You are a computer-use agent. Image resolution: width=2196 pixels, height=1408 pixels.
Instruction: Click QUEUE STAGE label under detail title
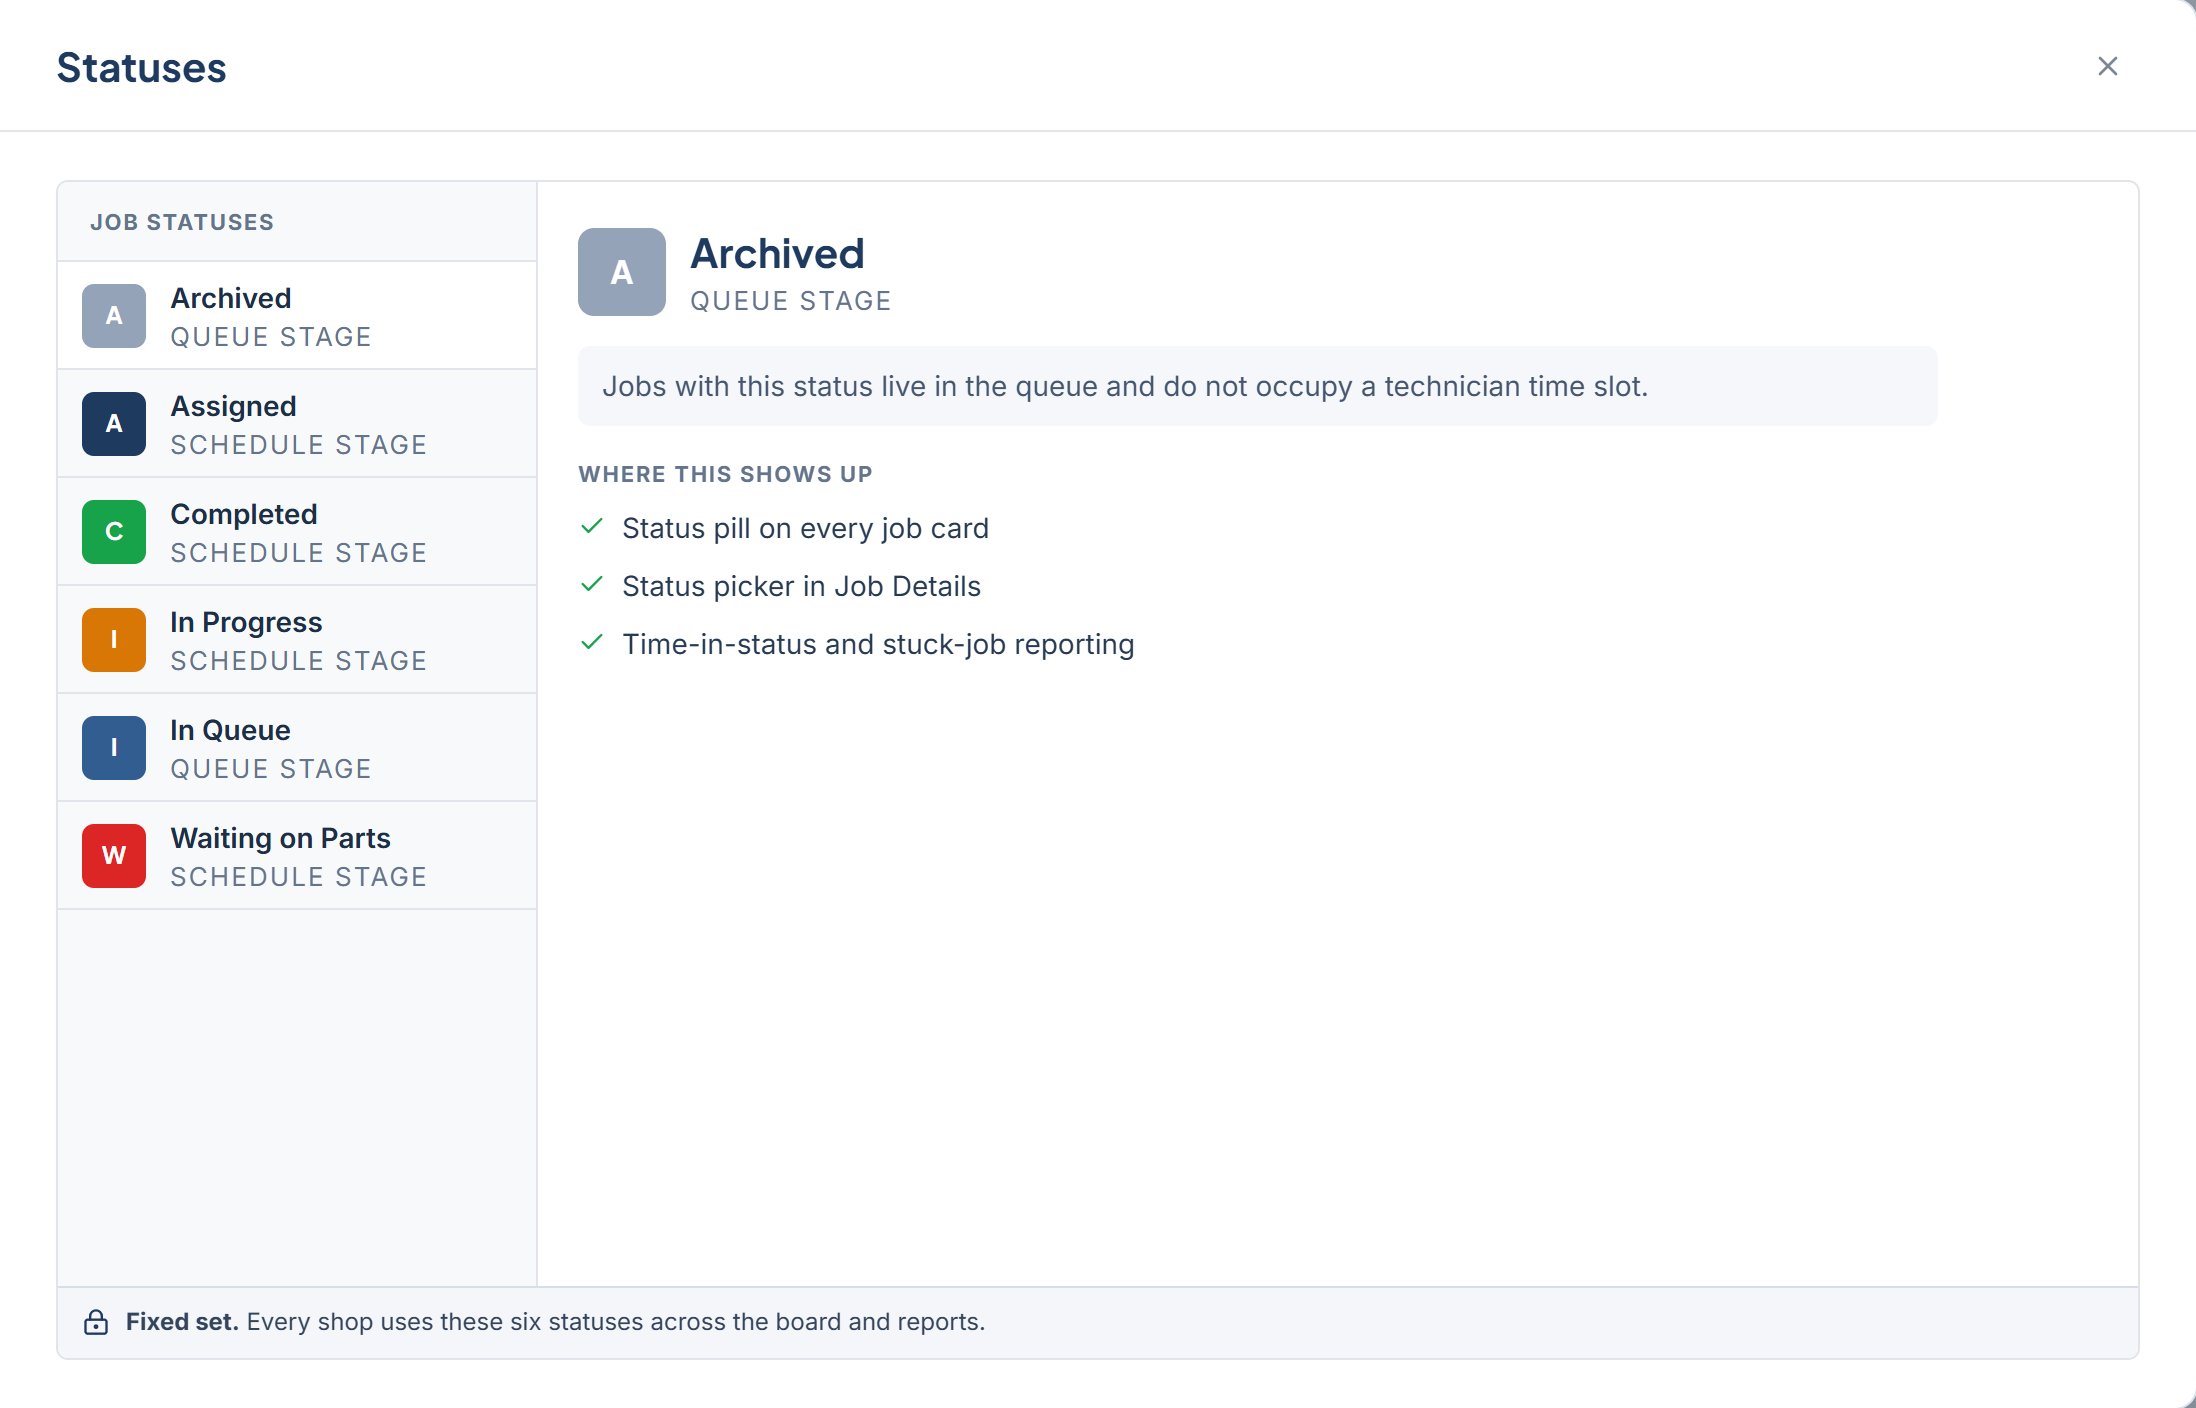click(791, 301)
